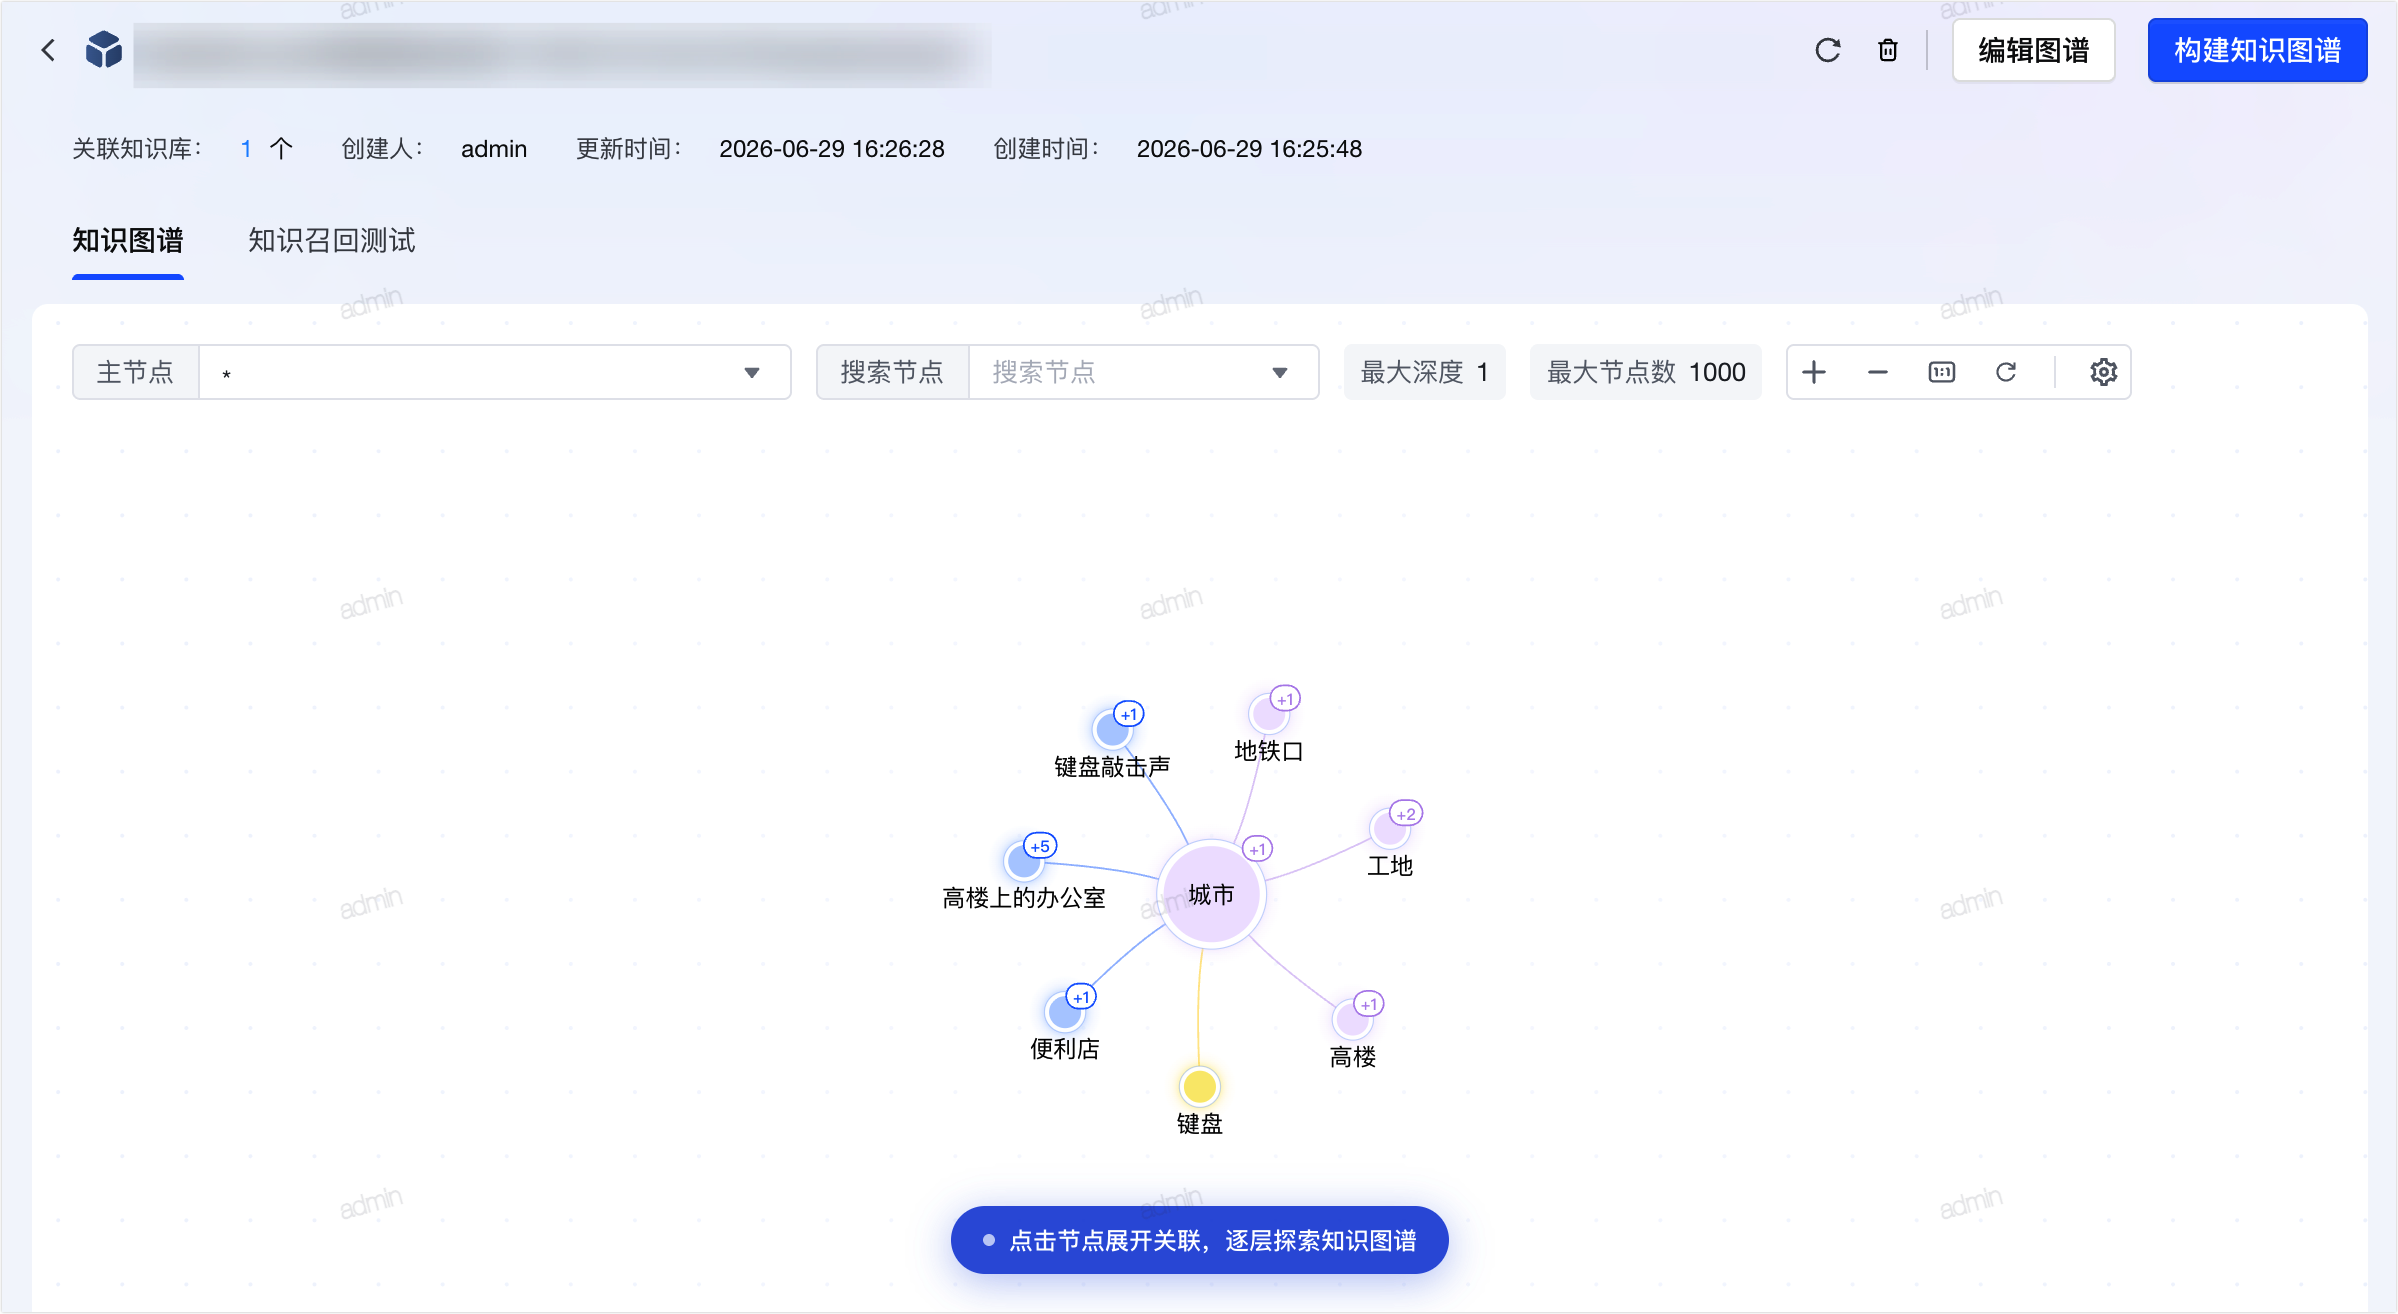The height and width of the screenshot is (1314, 2398).
Task: Reload the graph canvas with rotate icon
Action: pyautogui.click(x=2005, y=372)
